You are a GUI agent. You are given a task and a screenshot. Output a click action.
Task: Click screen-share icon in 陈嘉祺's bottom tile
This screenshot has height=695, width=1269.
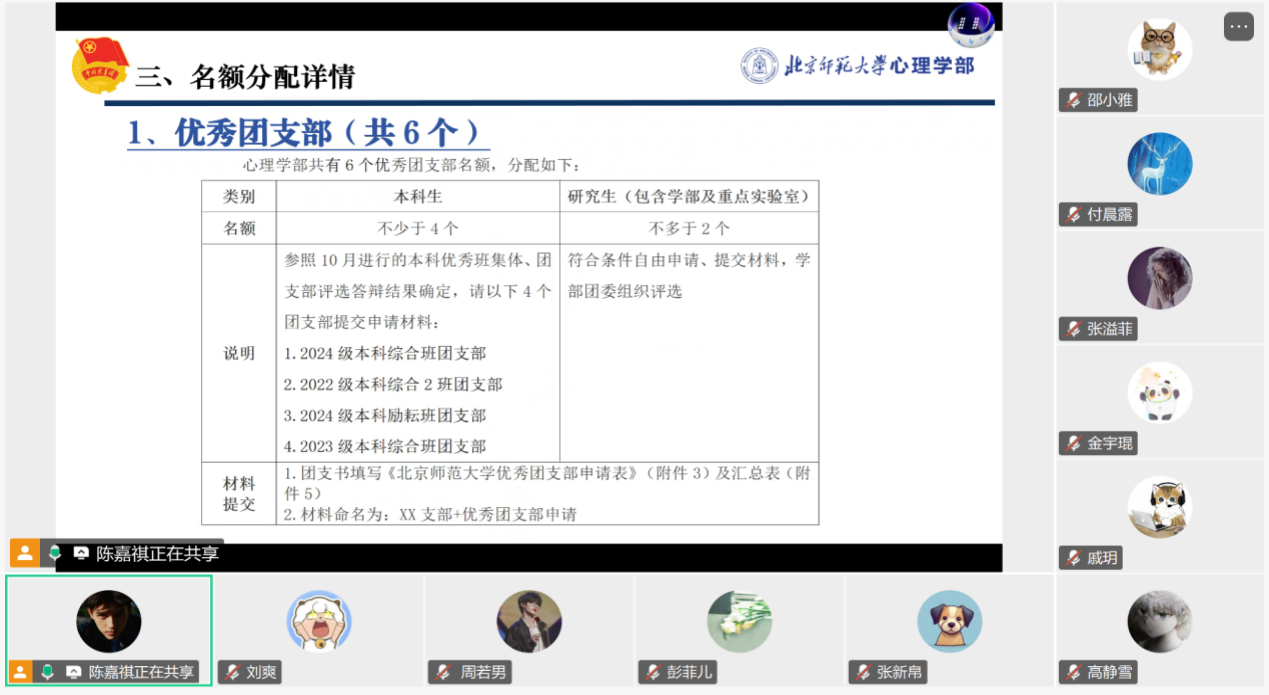(x=73, y=672)
